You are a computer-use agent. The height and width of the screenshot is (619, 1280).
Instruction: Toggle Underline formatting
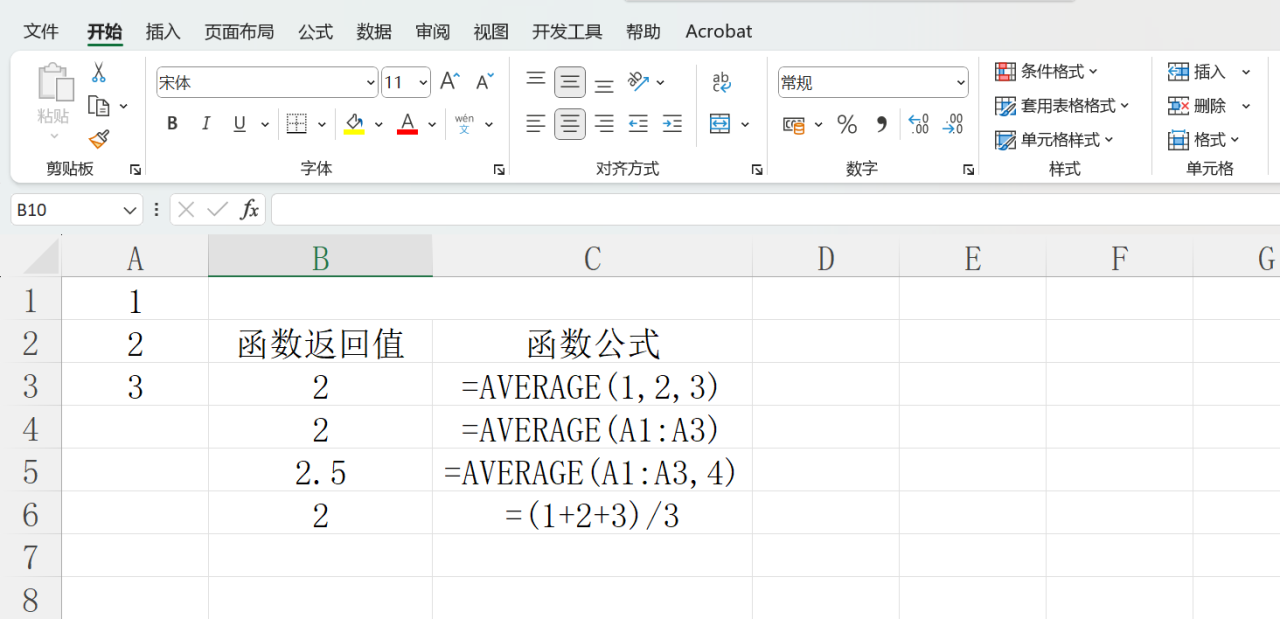point(239,124)
